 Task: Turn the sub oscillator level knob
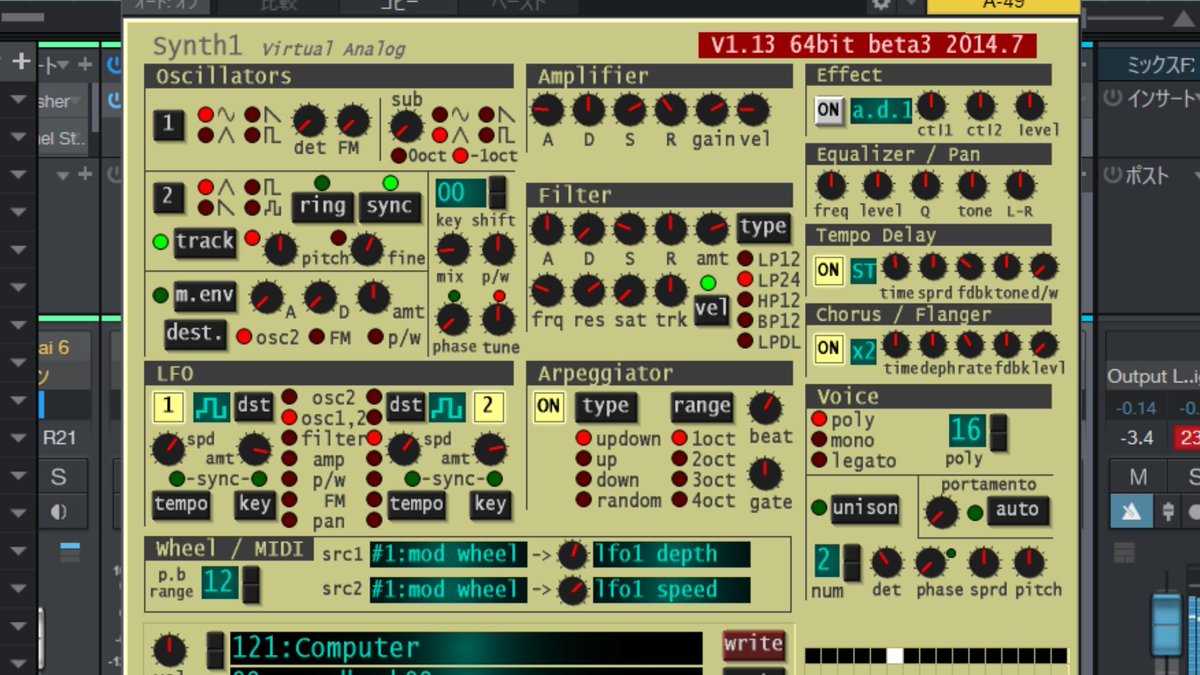point(406,125)
